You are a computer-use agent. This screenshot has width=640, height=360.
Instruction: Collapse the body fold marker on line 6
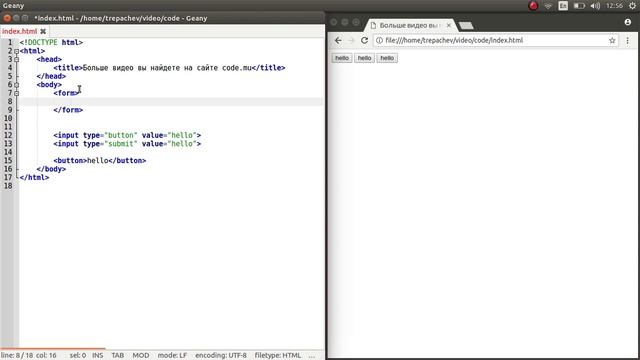[x=16, y=85]
